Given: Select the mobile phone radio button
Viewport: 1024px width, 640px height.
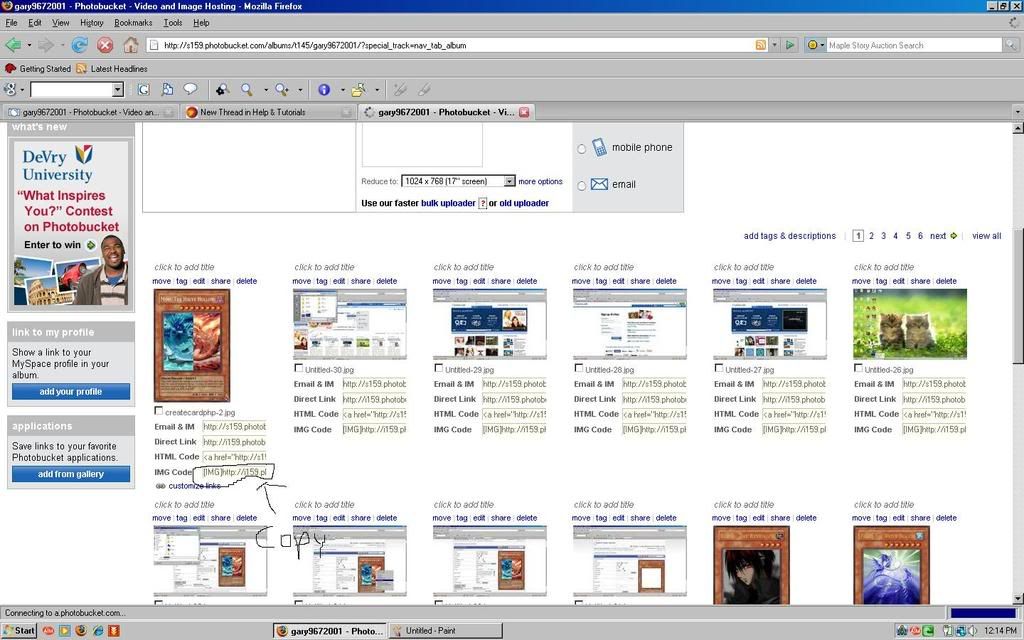Looking at the screenshot, I should pyautogui.click(x=581, y=149).
